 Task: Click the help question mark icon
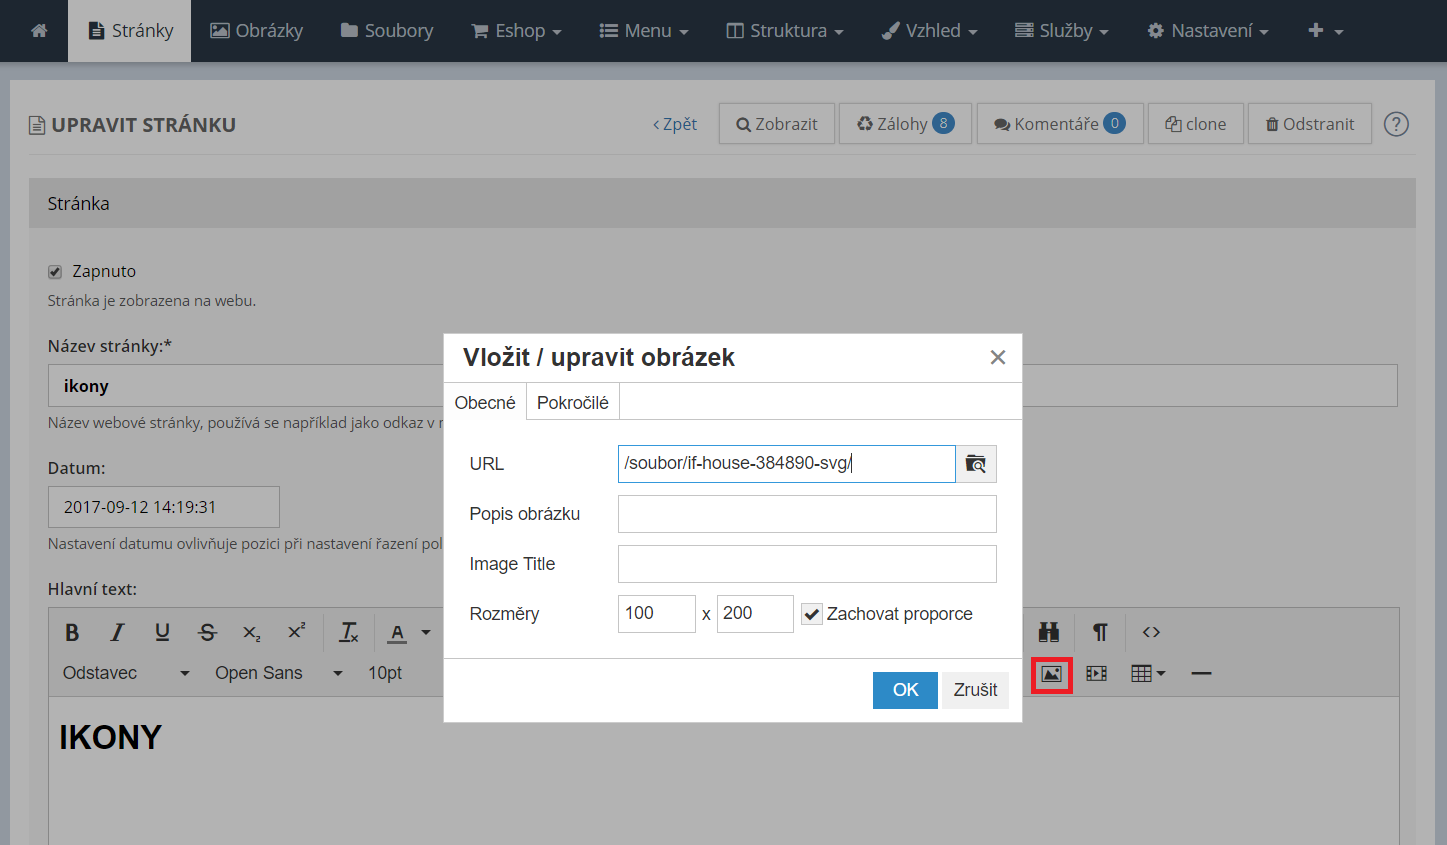pos(1396,124)
